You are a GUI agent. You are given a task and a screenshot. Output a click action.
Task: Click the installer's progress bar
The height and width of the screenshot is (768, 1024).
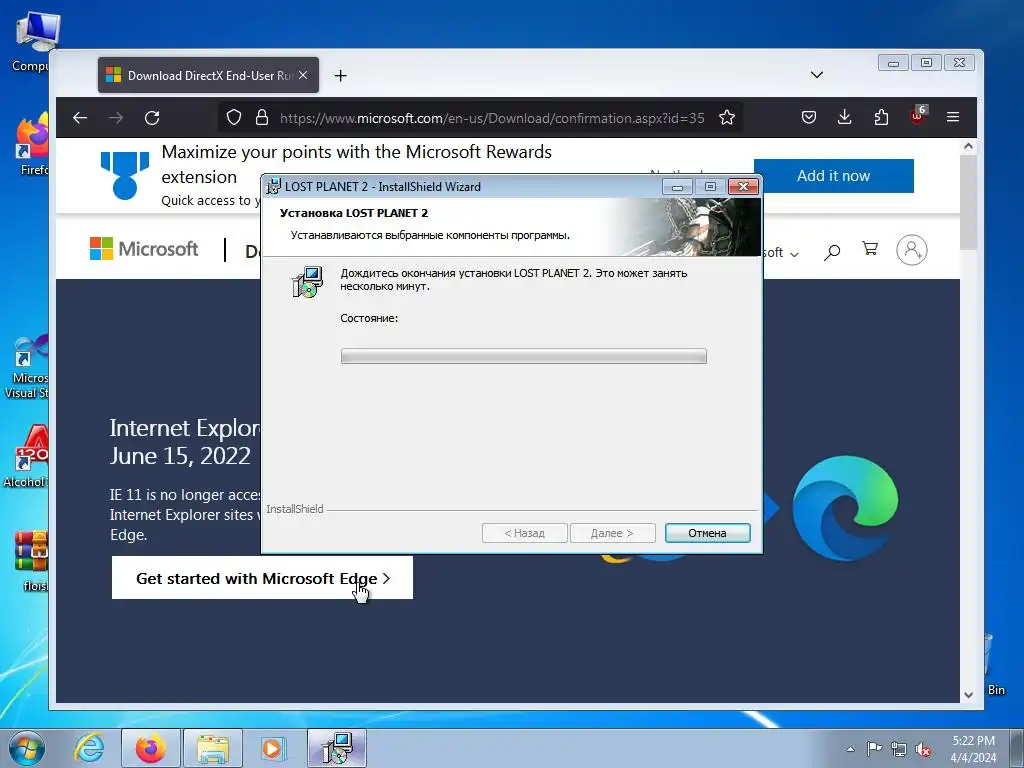523,356
